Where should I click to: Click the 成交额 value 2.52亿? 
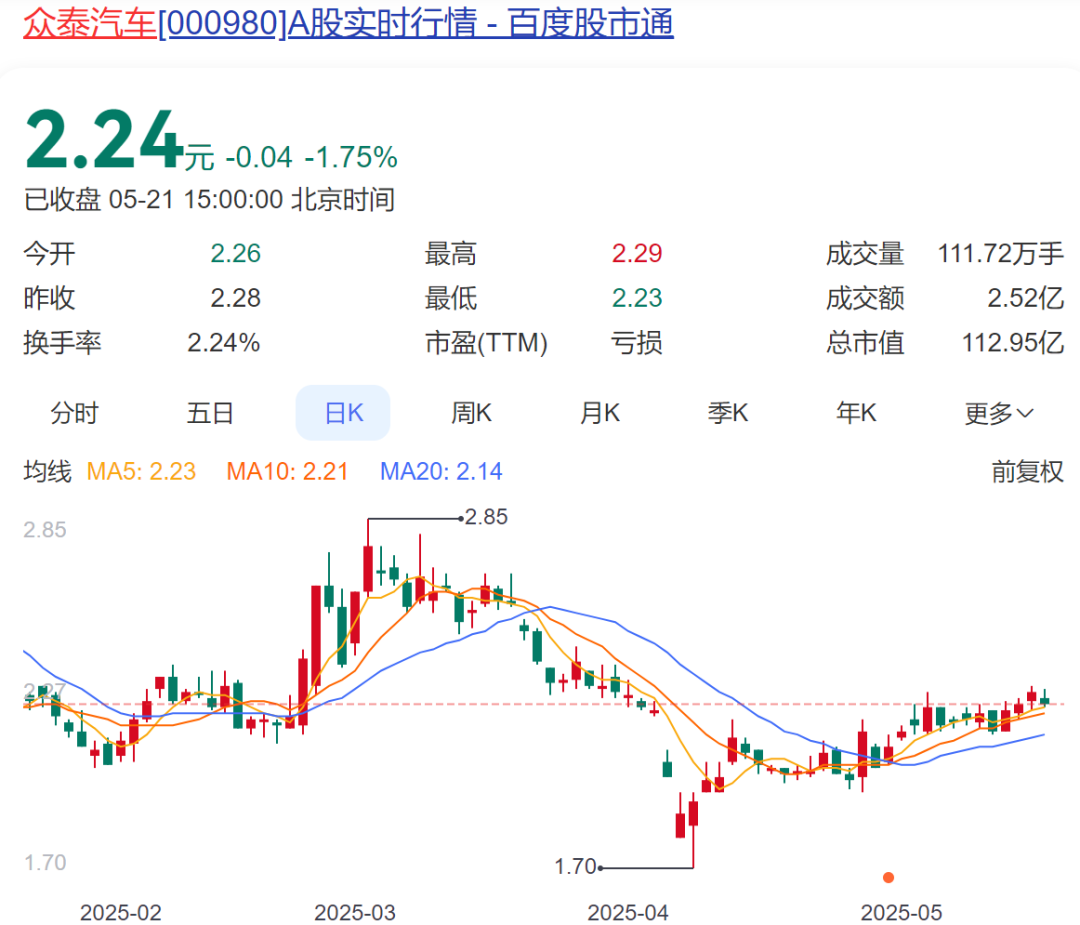1026,298
